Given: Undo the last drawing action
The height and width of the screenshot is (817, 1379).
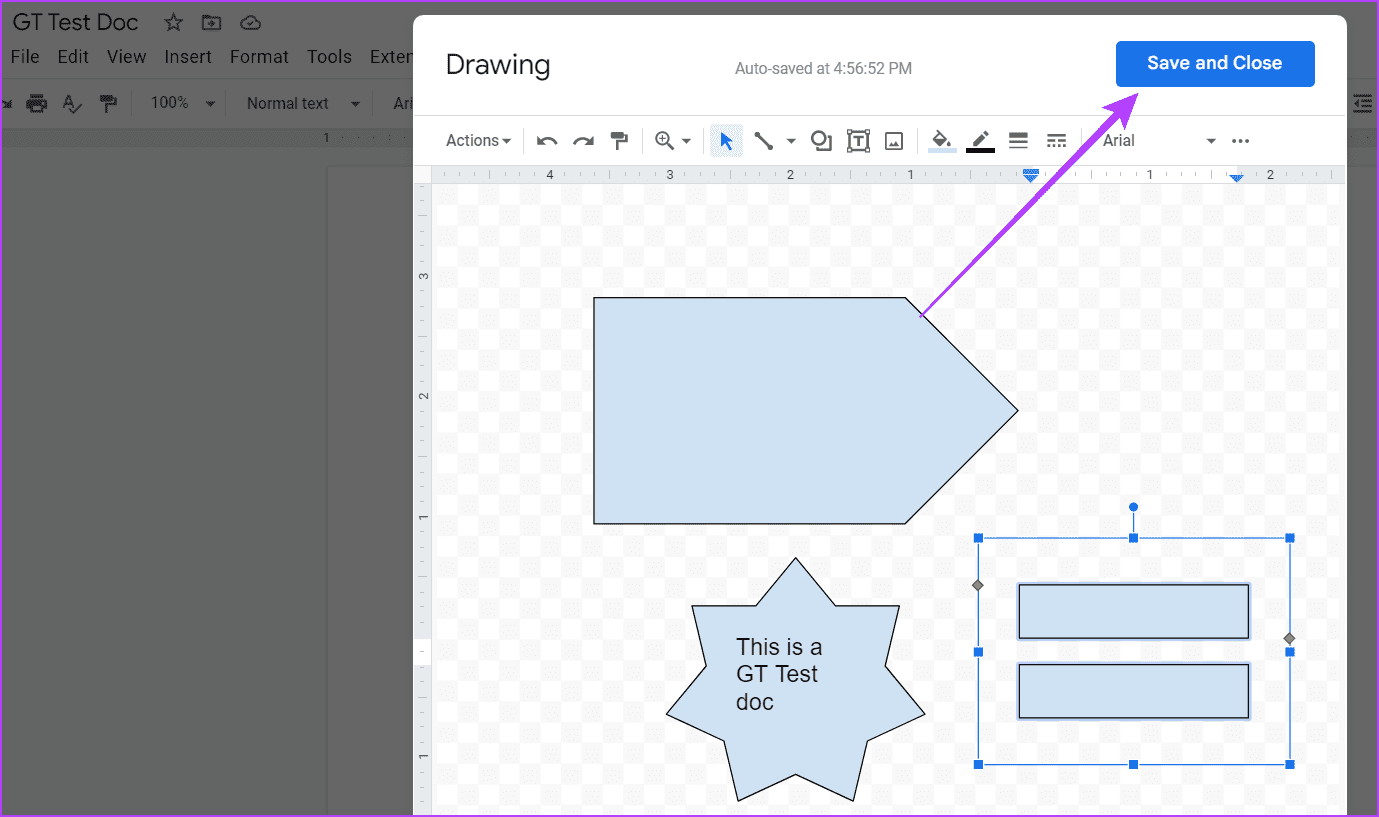Looking at the screenshot, I should coord(547,141).
